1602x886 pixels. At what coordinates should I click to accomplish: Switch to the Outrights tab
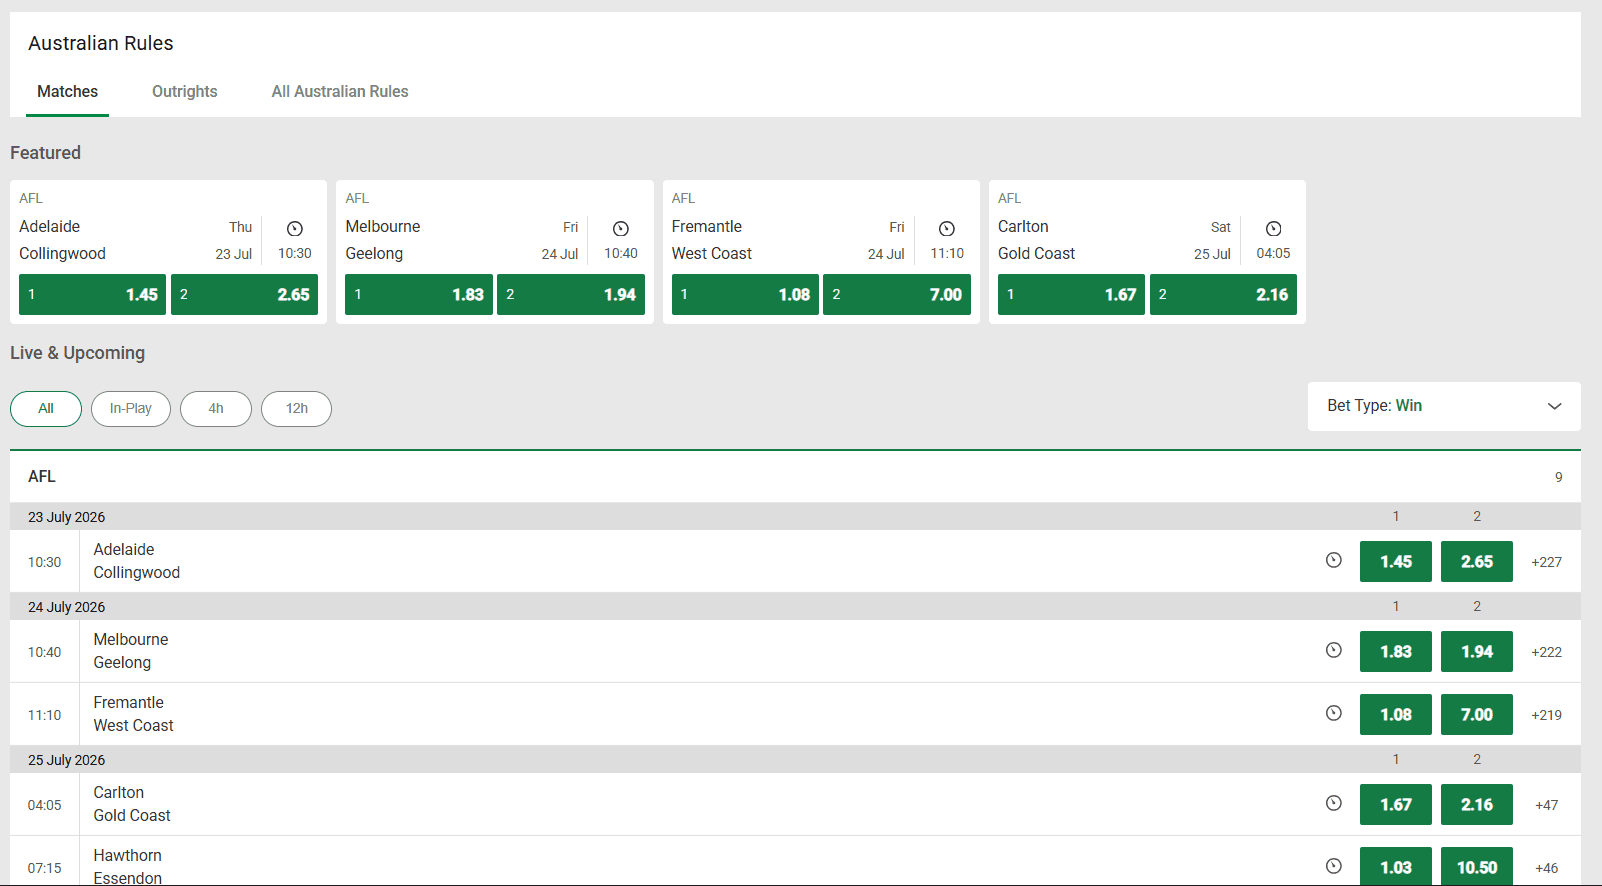pyautogui.click(x=185, y=92)
